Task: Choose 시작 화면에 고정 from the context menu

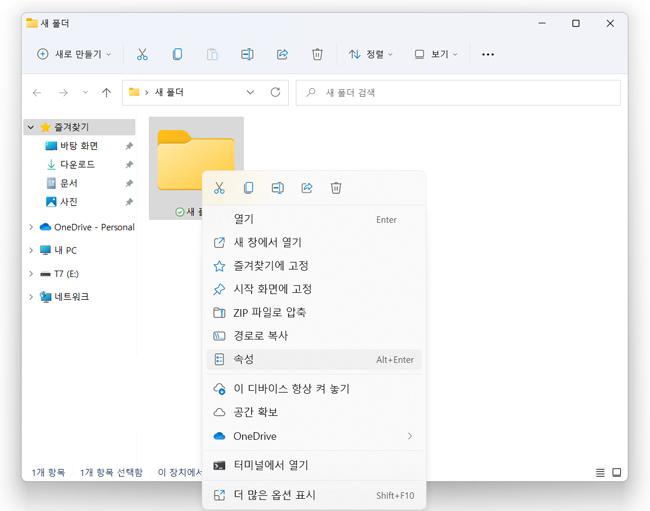Action: tap(314, 289)
